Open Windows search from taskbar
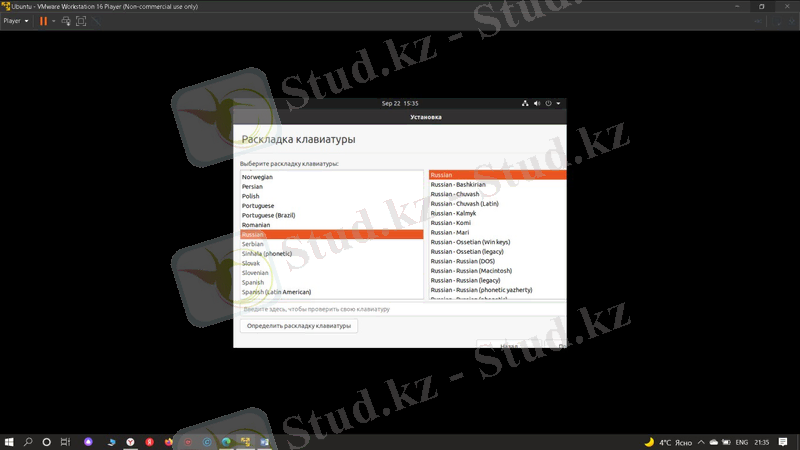 28,442
